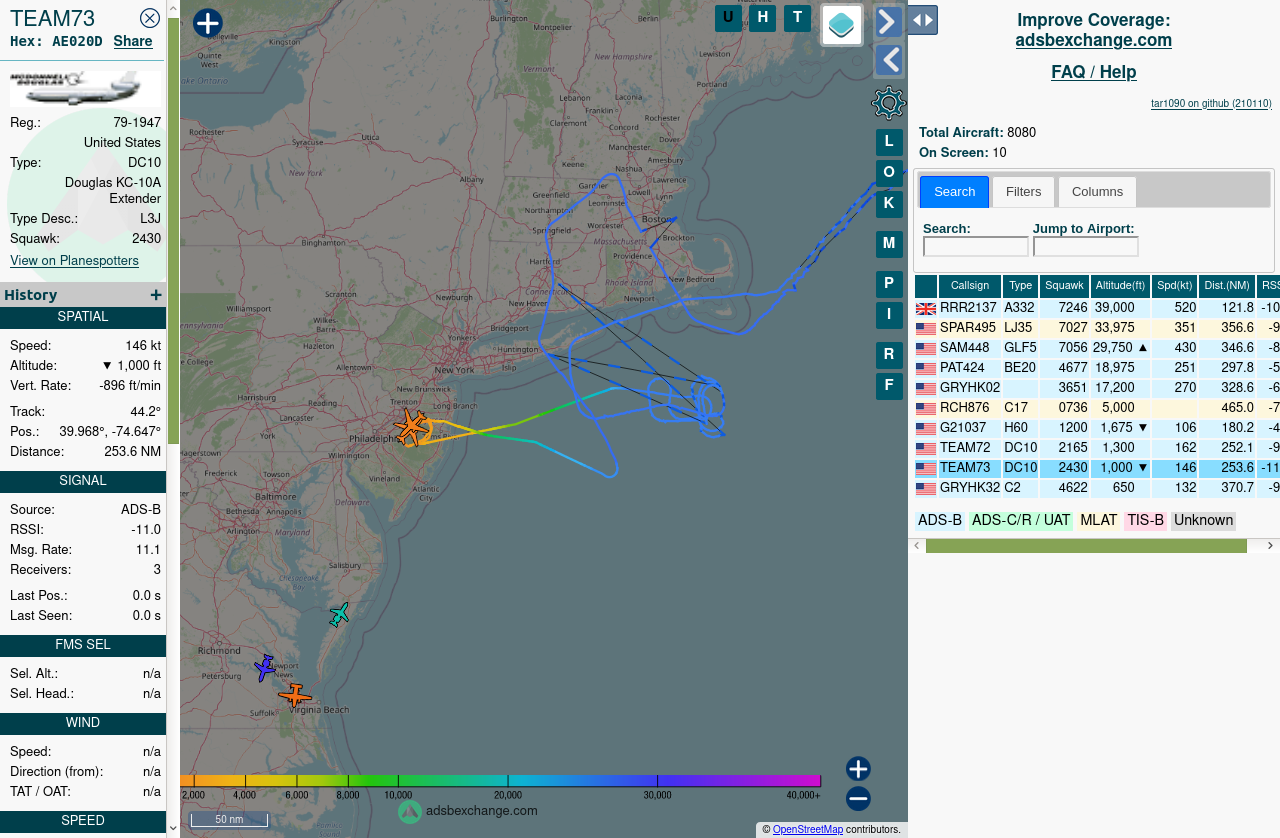Open the OpenStreetMap contributors link
This screenshot has width=1280, height=838.
[x=808, y=830]
